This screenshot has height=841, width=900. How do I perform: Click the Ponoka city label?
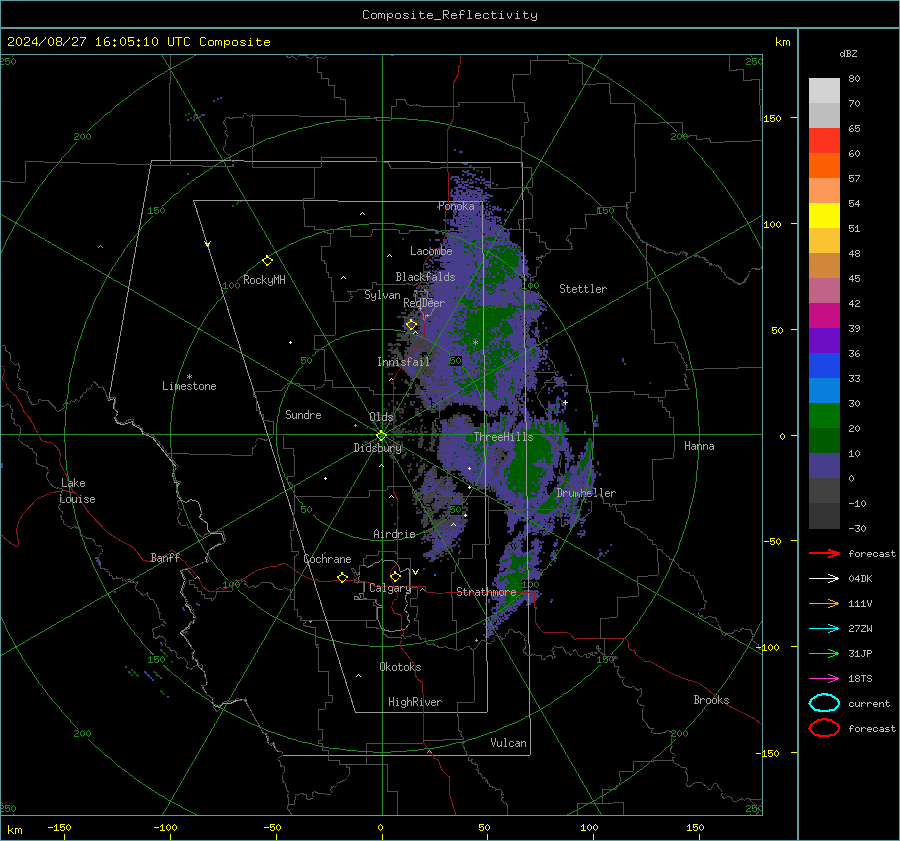[x=456, y=206]
